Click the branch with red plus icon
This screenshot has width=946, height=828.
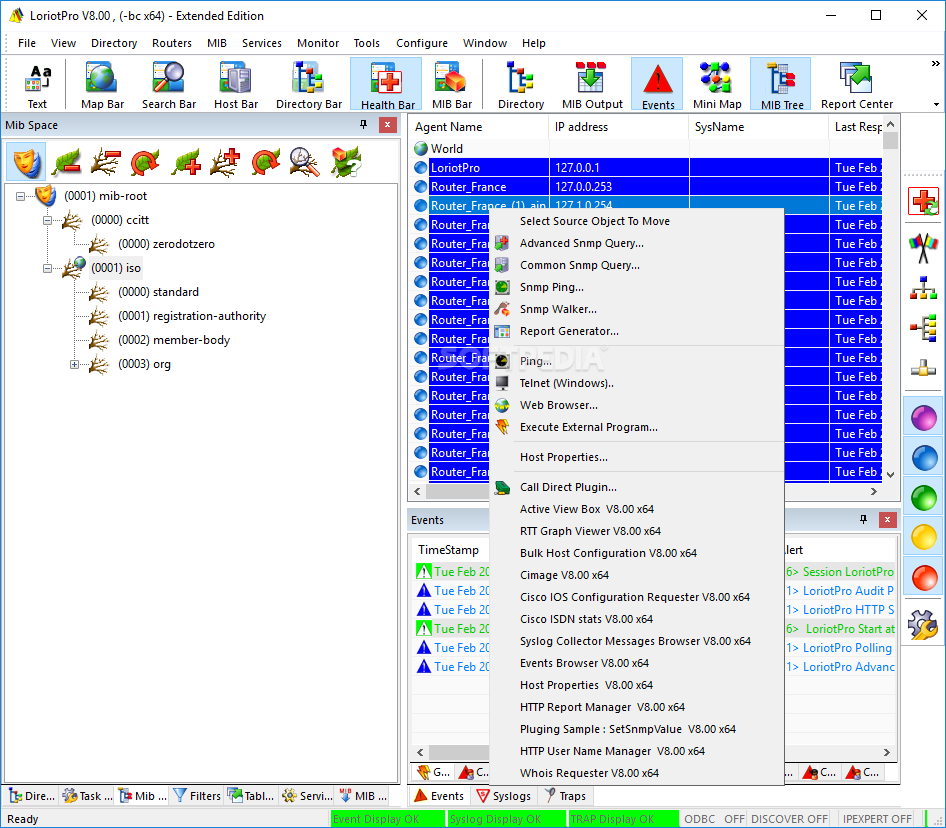[225, 162]
